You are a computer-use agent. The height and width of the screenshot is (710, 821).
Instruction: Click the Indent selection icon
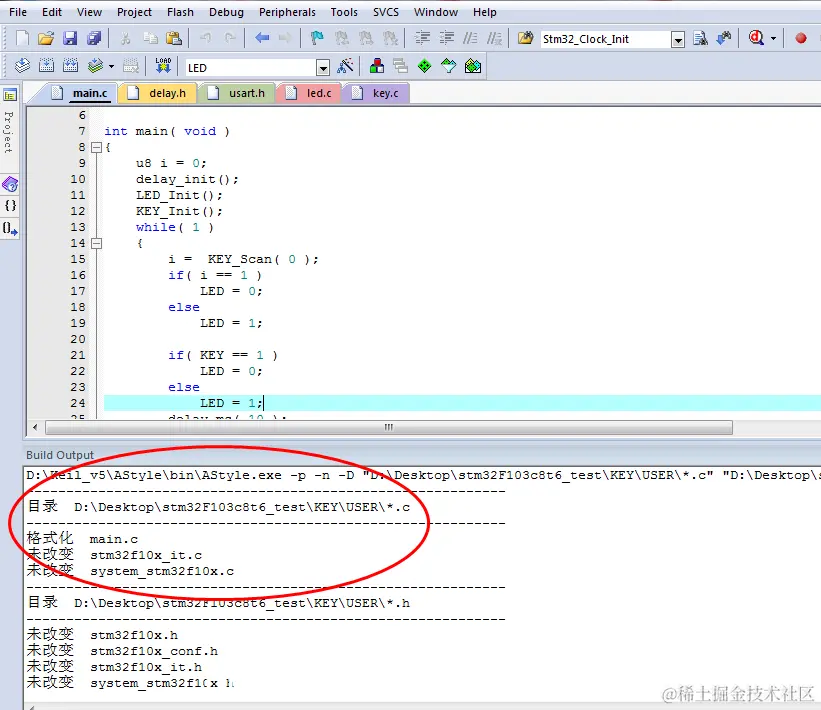422,38
